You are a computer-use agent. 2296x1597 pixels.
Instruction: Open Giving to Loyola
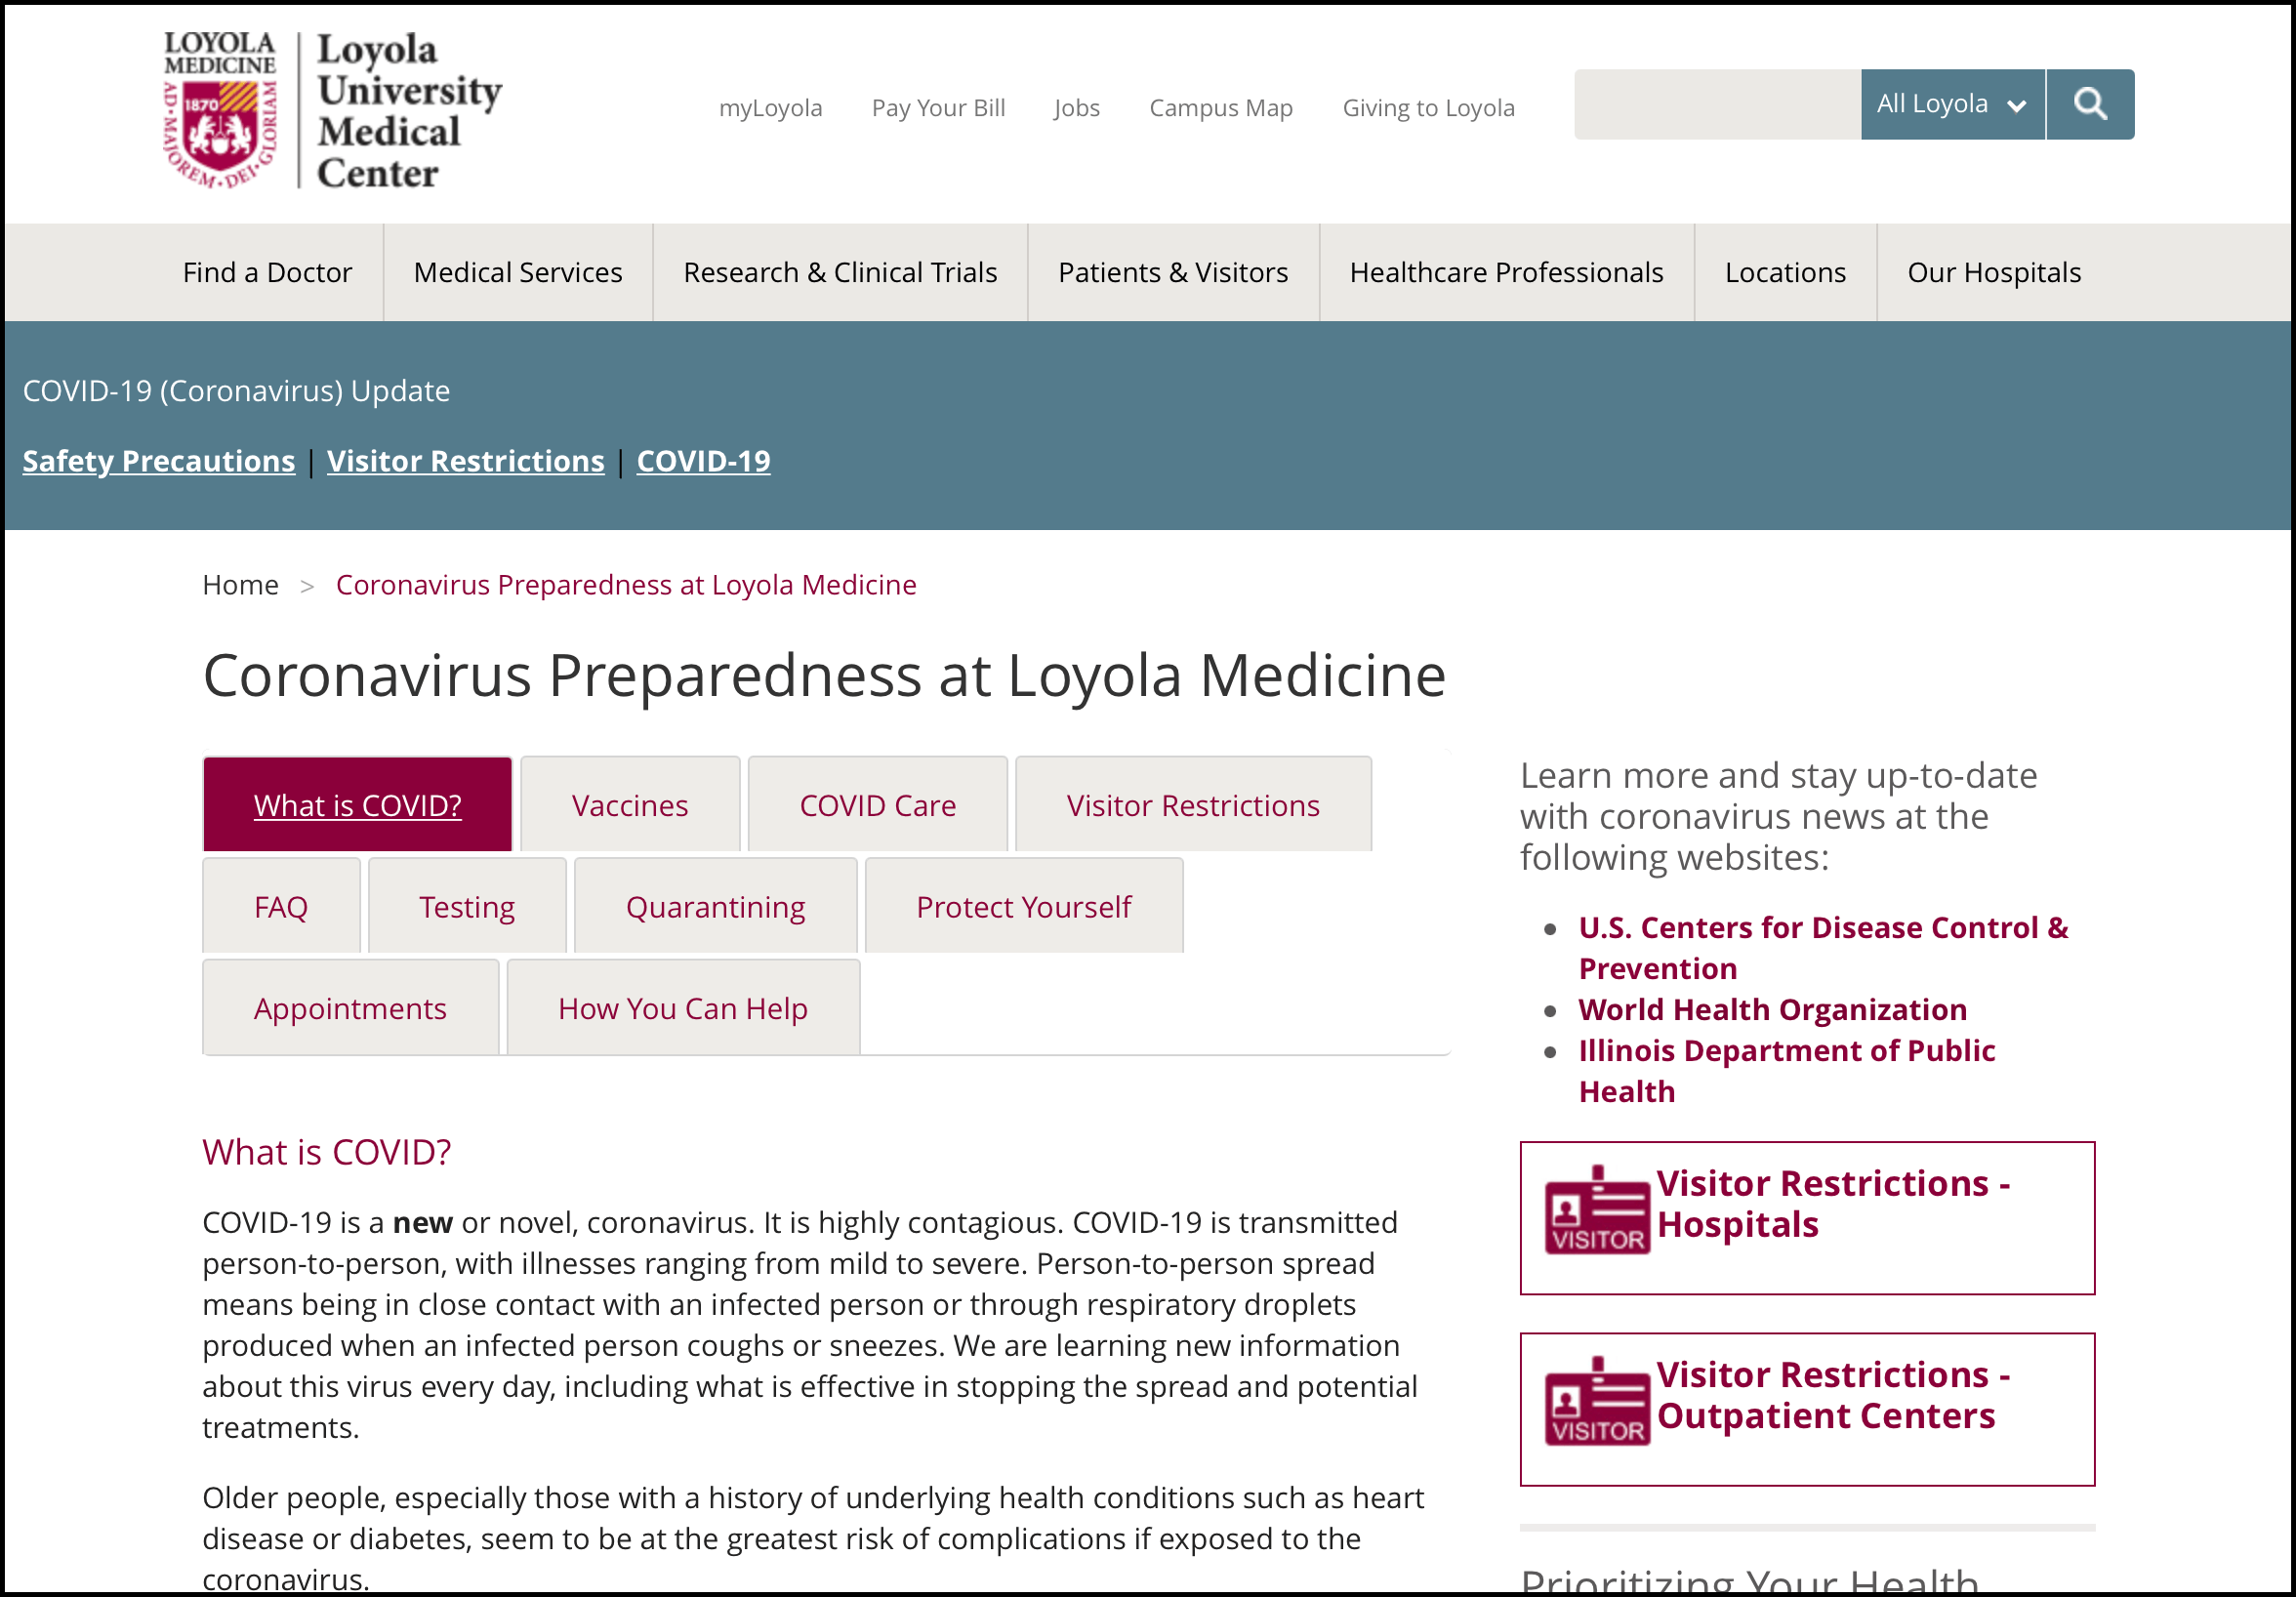tap(1428, 108)
